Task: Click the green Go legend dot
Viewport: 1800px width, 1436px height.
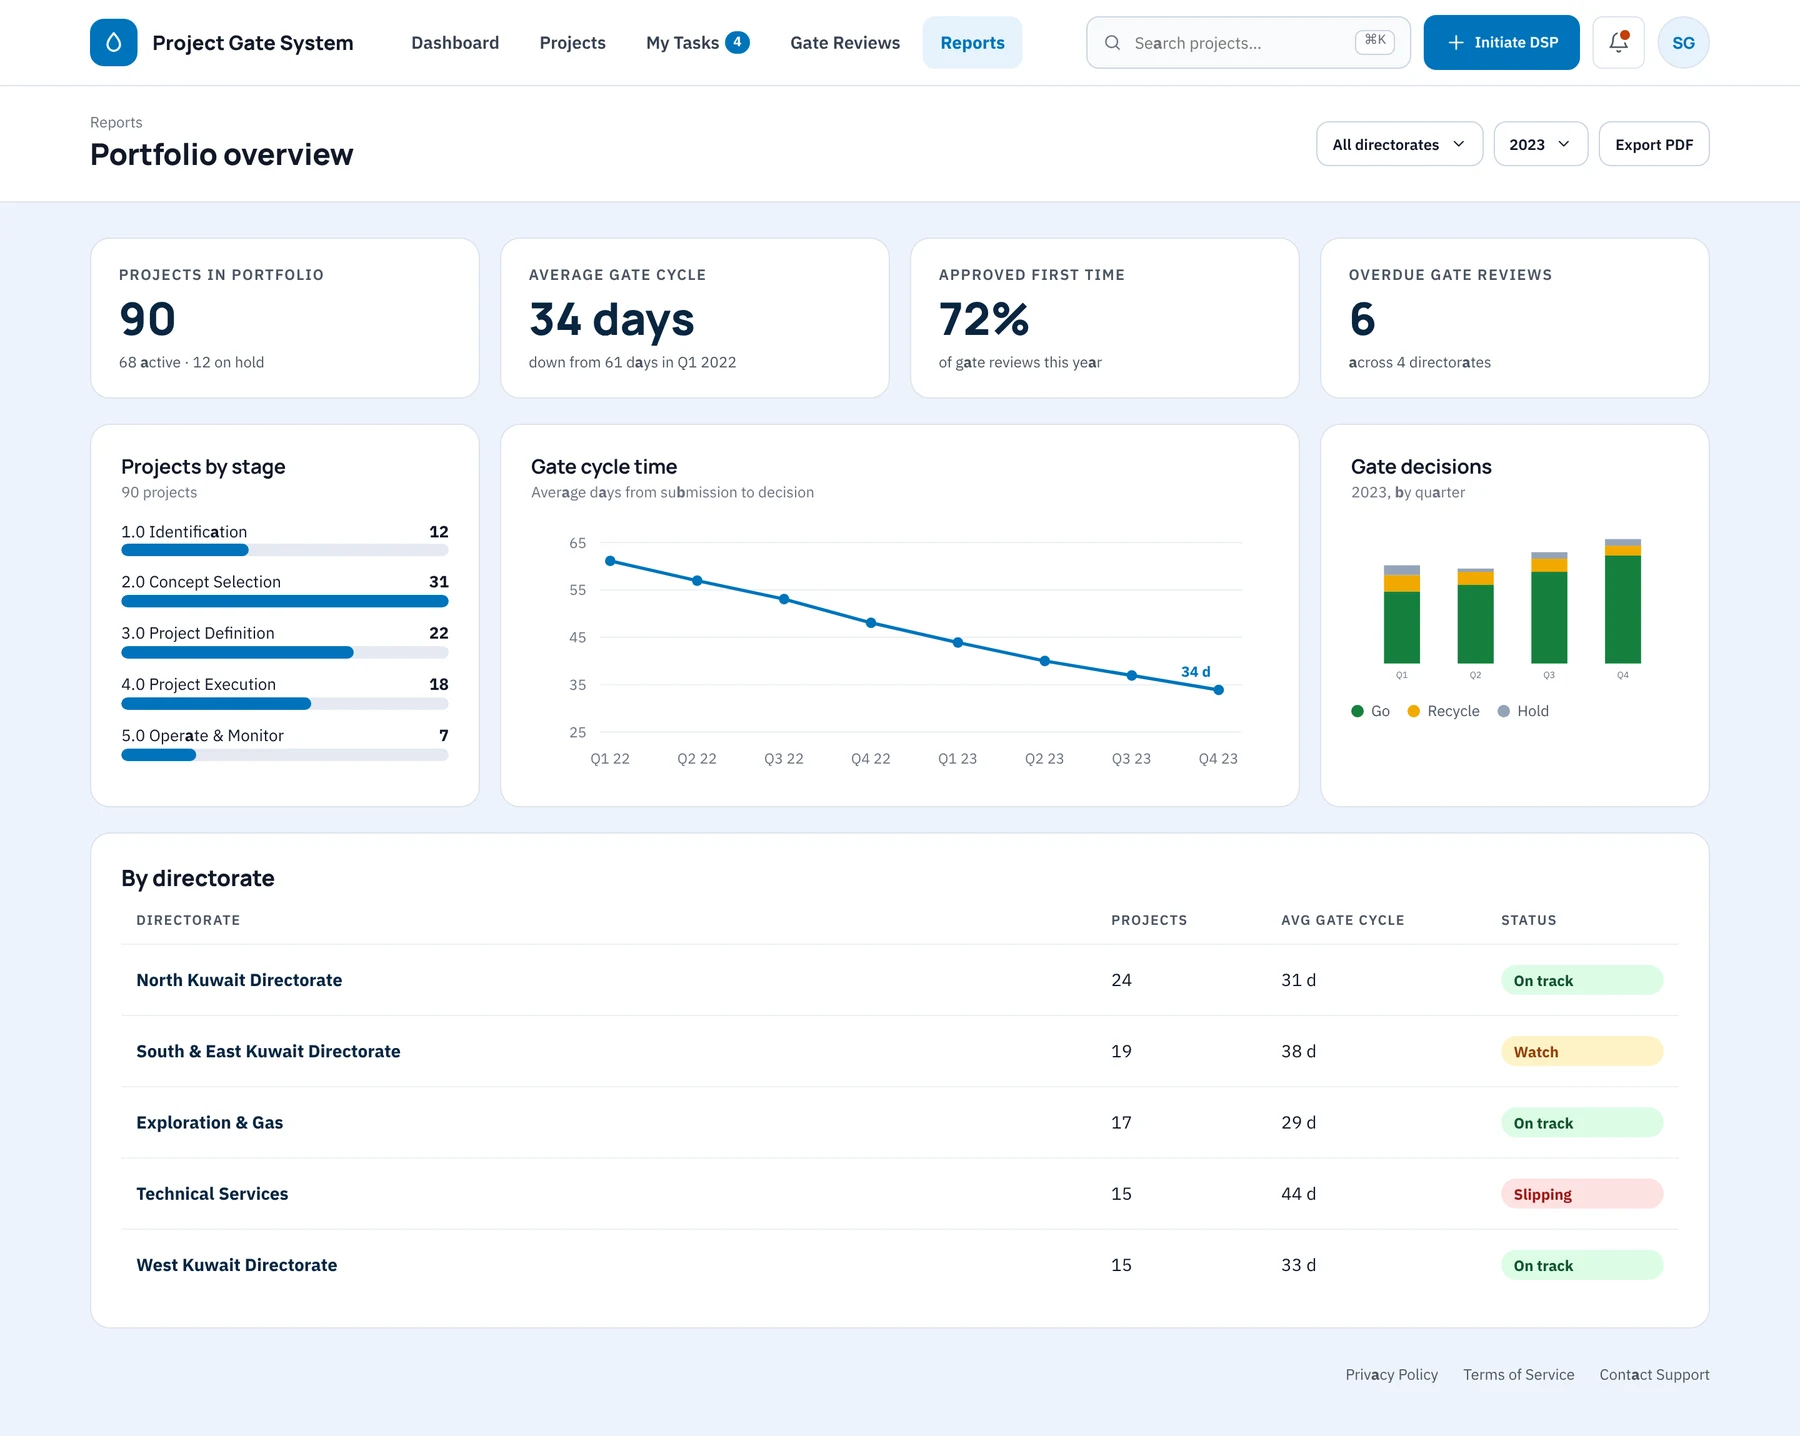Action: click(x=1357, y=711)
